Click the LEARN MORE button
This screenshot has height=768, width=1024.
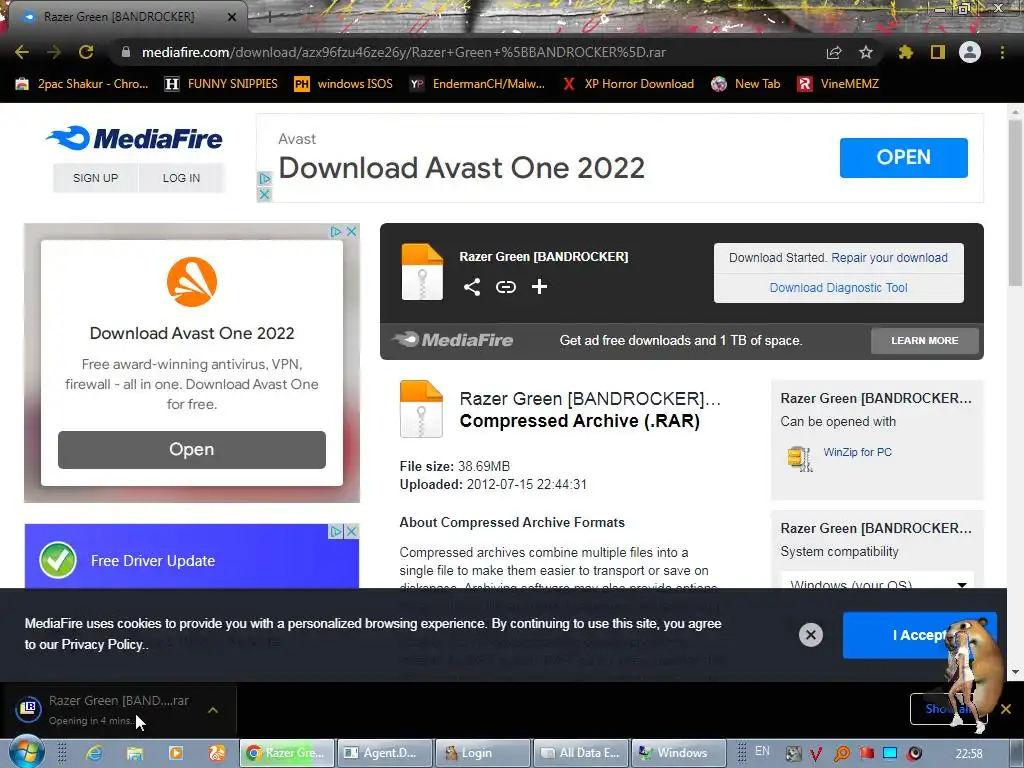point(925,340)
